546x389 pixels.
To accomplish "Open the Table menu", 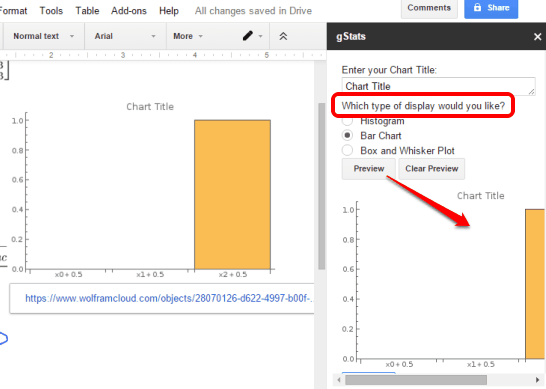I will point(87,11).
